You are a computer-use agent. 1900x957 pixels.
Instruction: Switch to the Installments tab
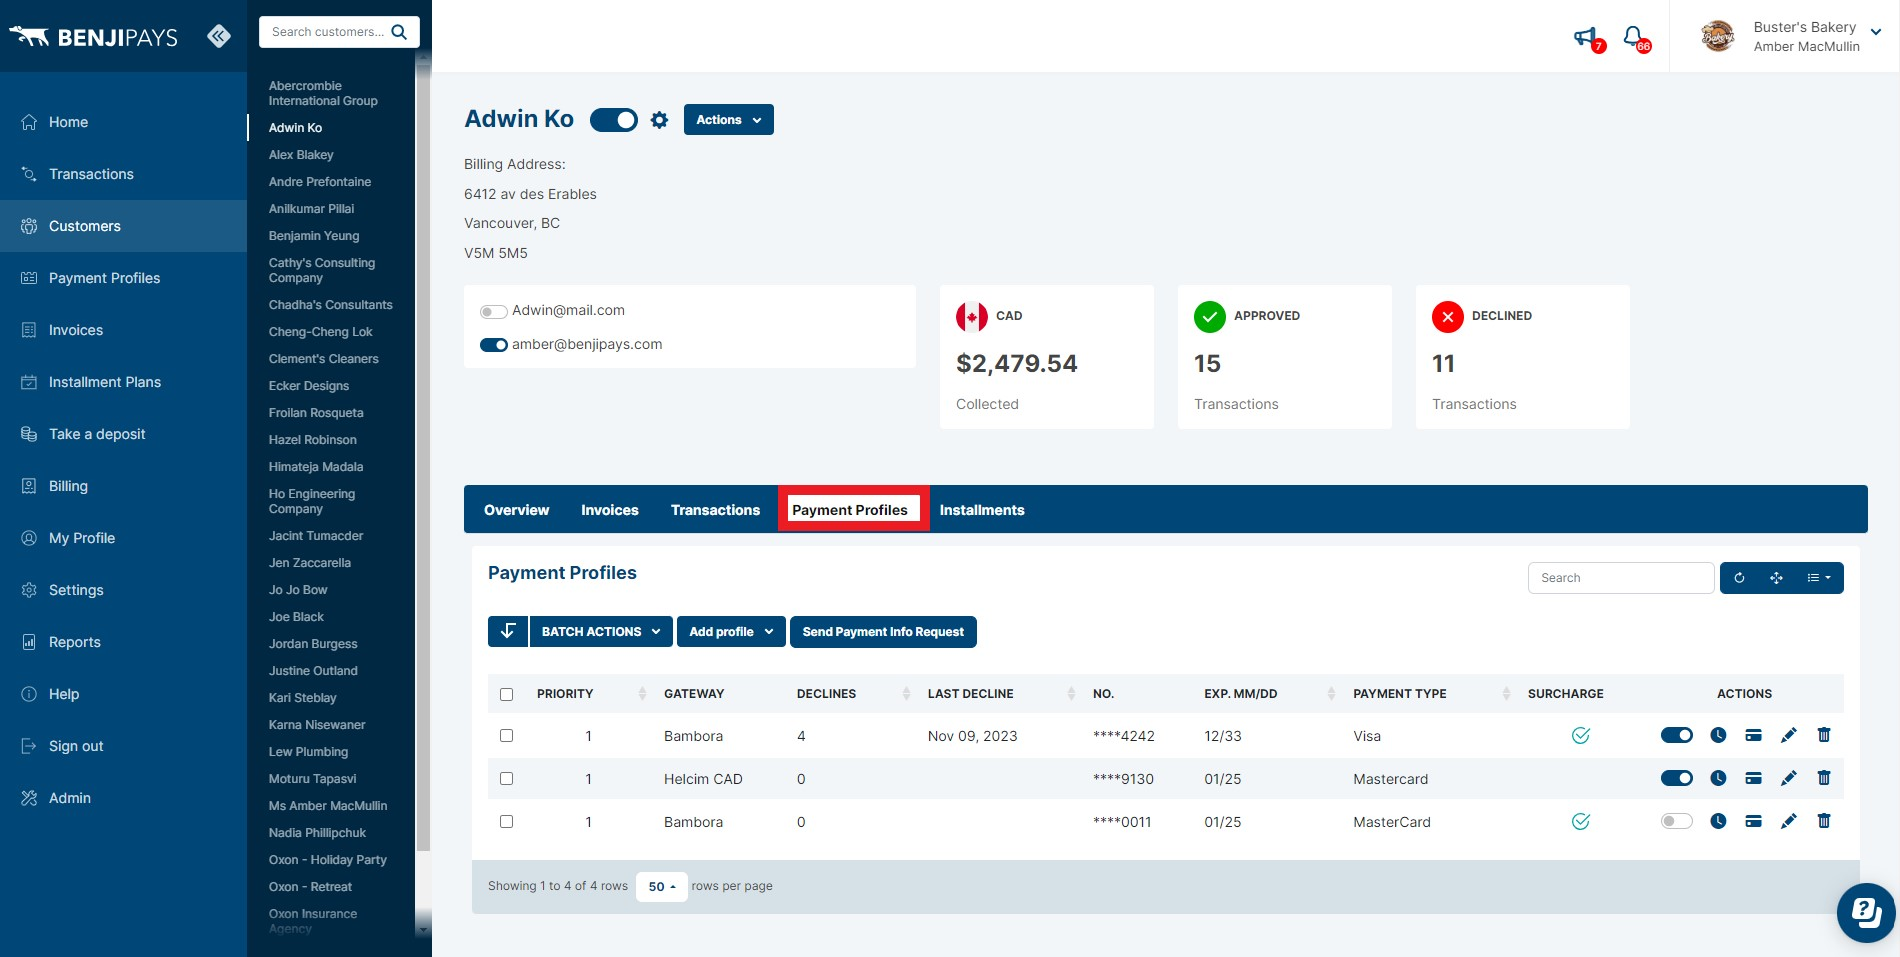pos(982,510)
